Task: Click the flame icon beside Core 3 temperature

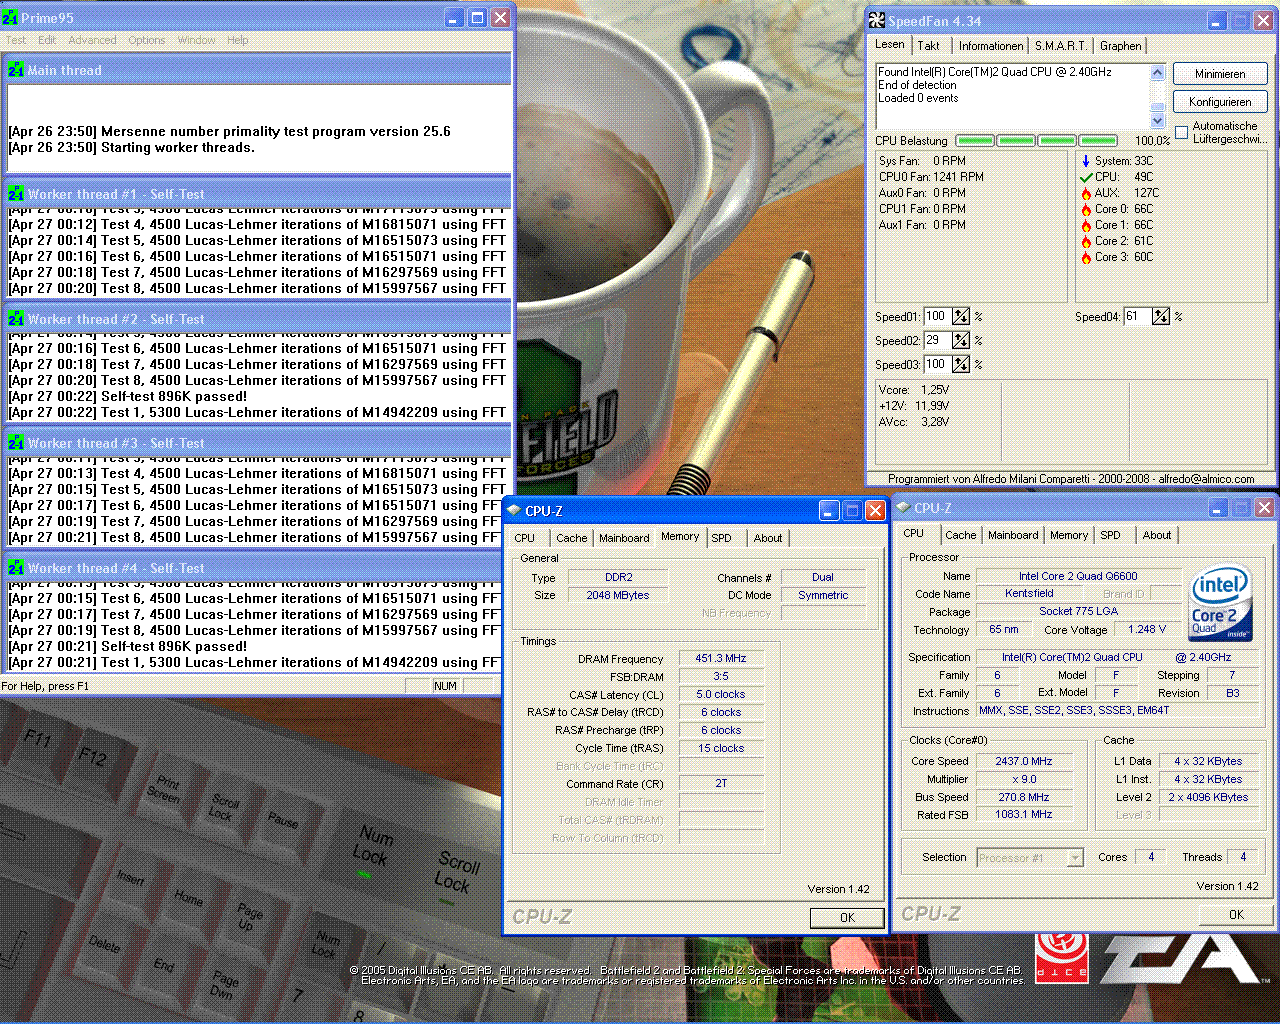Action: point(1086,257)
